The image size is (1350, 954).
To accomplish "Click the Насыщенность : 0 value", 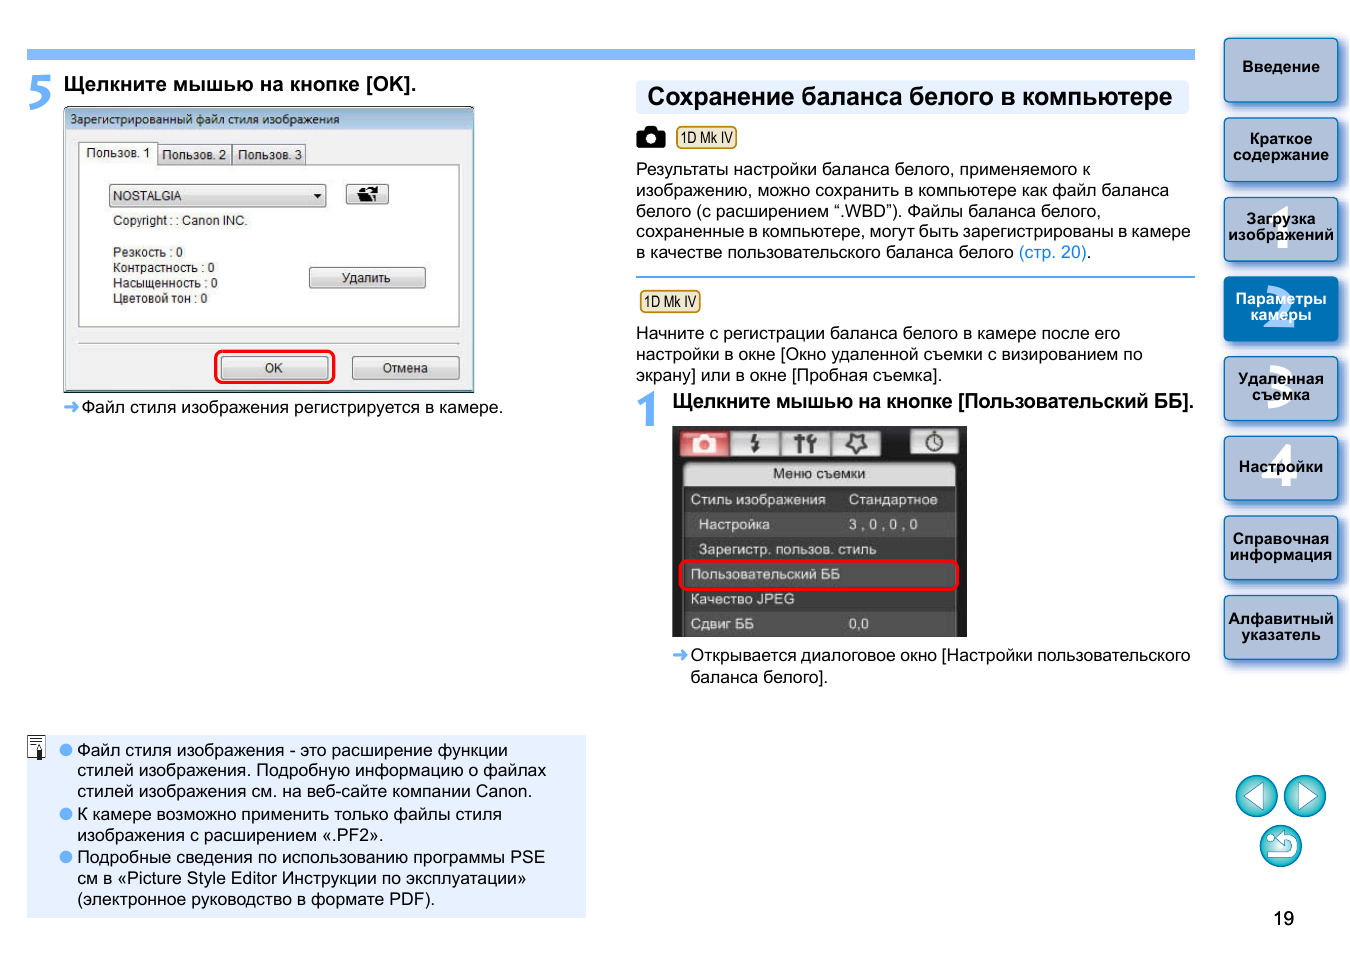I will [165, 283].
